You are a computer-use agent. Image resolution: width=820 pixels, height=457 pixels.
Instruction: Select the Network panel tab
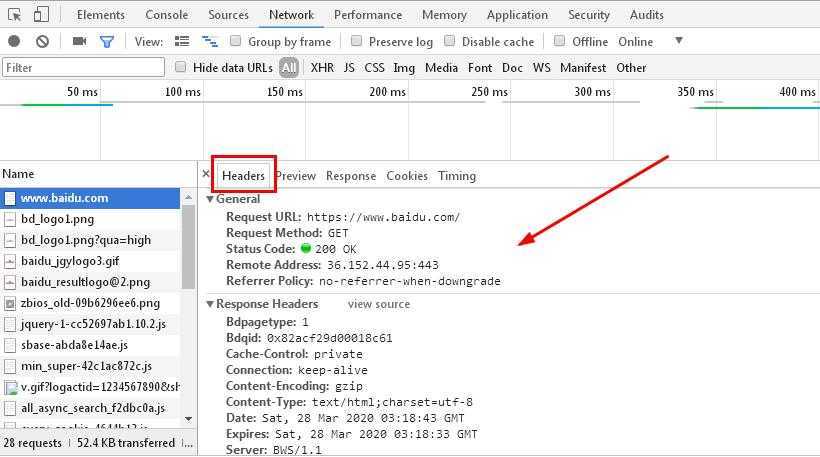[291, 15]
